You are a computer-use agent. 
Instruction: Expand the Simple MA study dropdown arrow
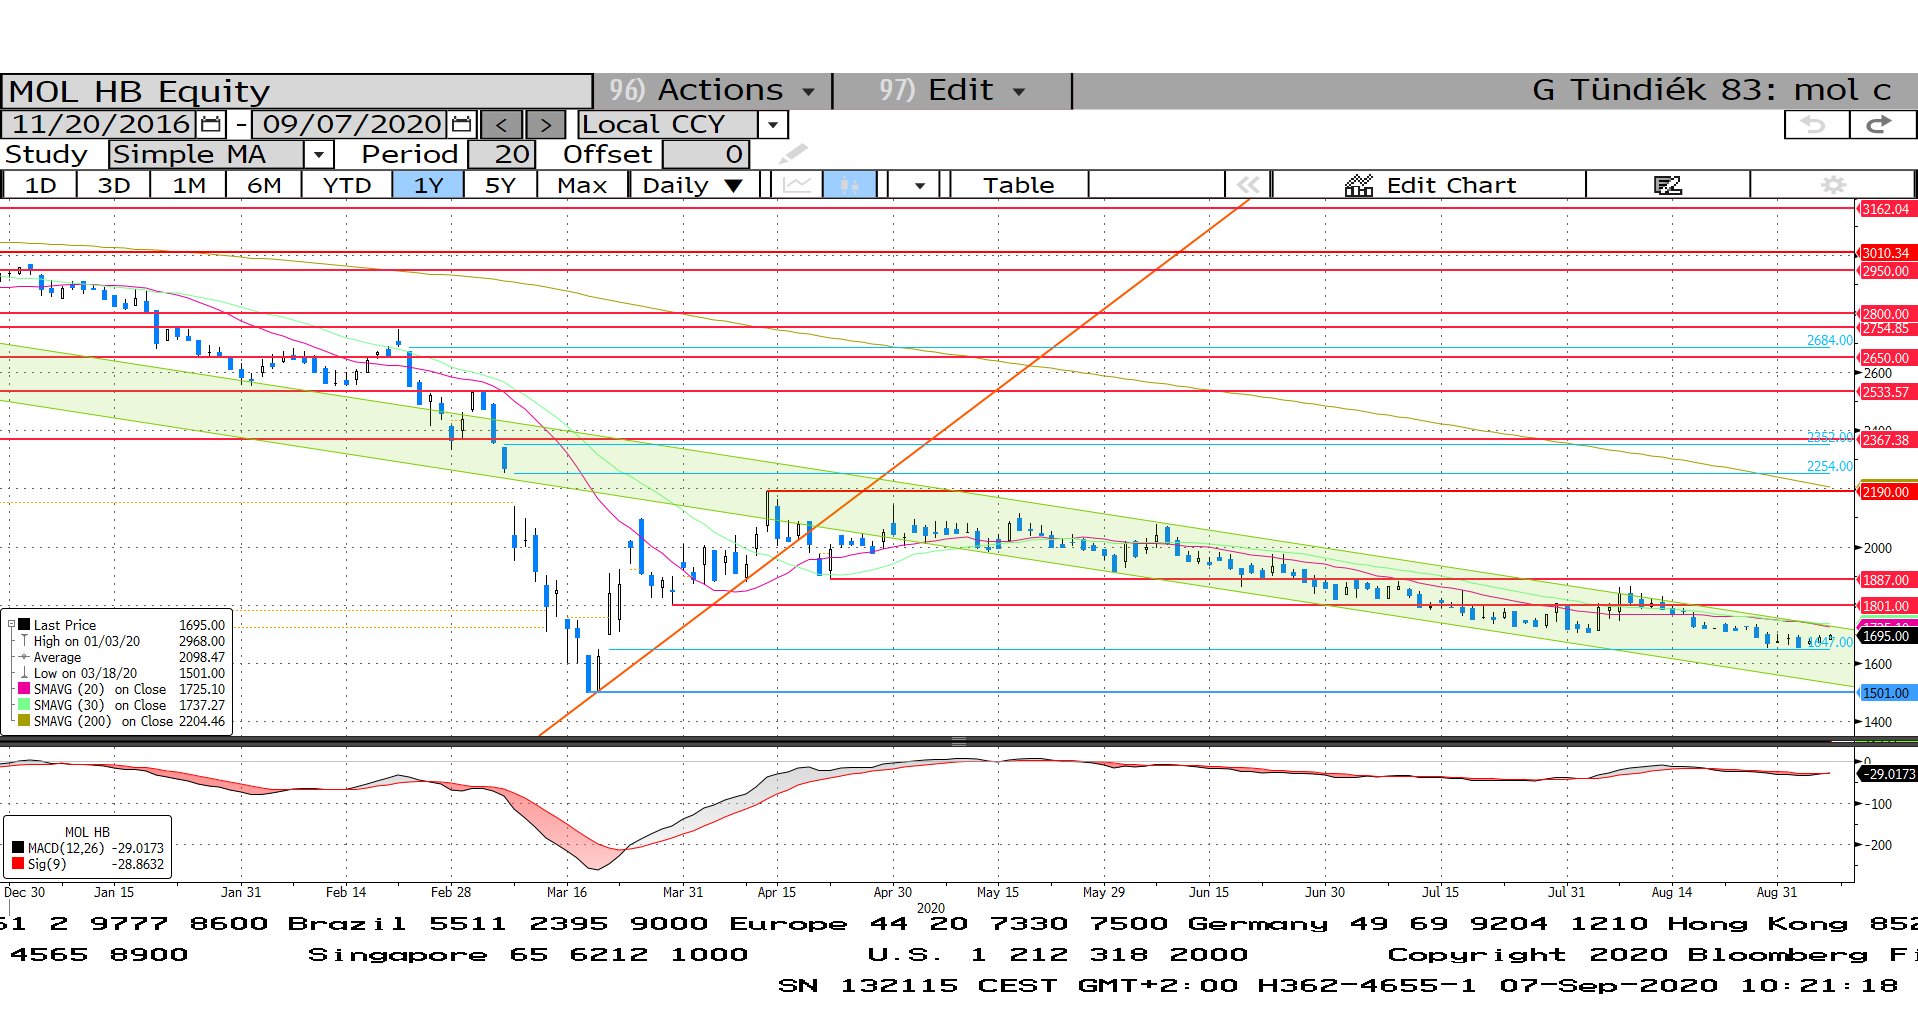click(318, 154)
